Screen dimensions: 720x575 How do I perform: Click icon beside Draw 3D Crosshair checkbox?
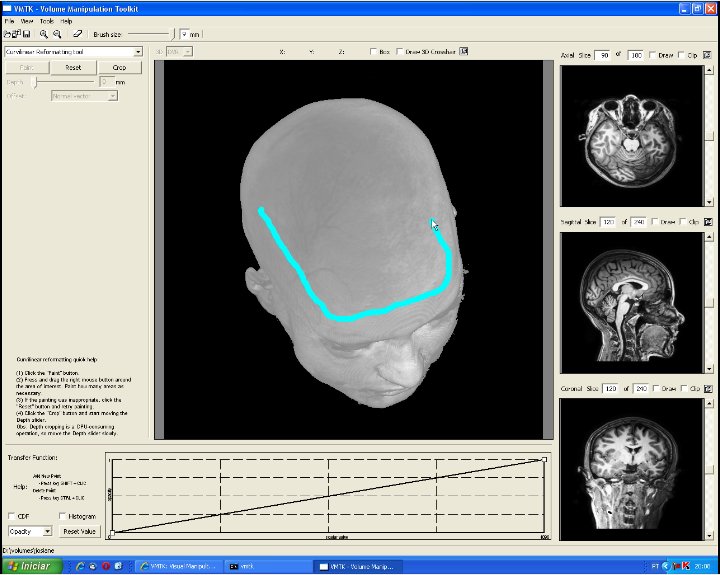[464, 51]
